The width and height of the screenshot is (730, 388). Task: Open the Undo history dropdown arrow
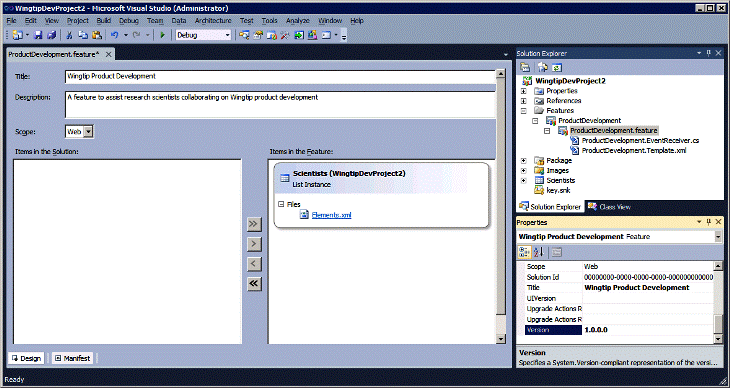pyautogui.click(x=125, y=35)
